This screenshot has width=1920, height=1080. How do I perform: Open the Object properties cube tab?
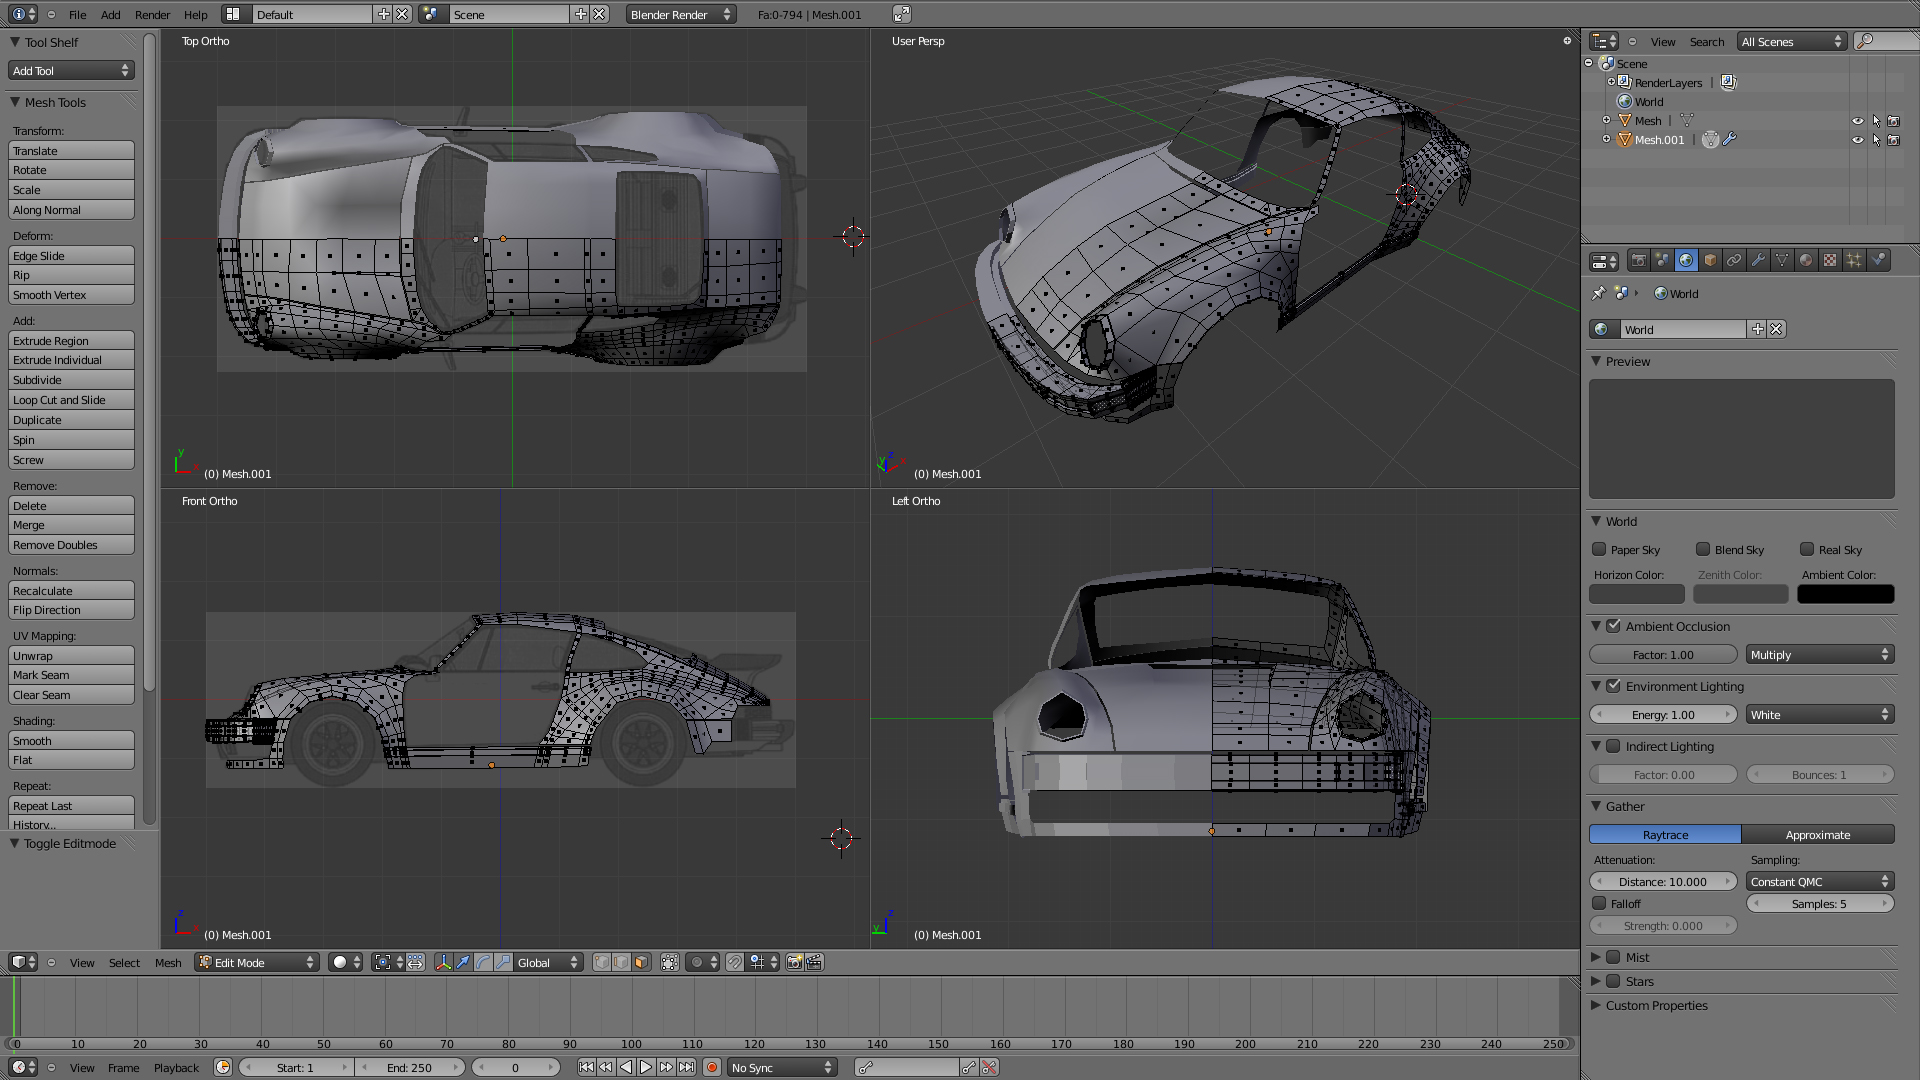tap(1710, 261)
